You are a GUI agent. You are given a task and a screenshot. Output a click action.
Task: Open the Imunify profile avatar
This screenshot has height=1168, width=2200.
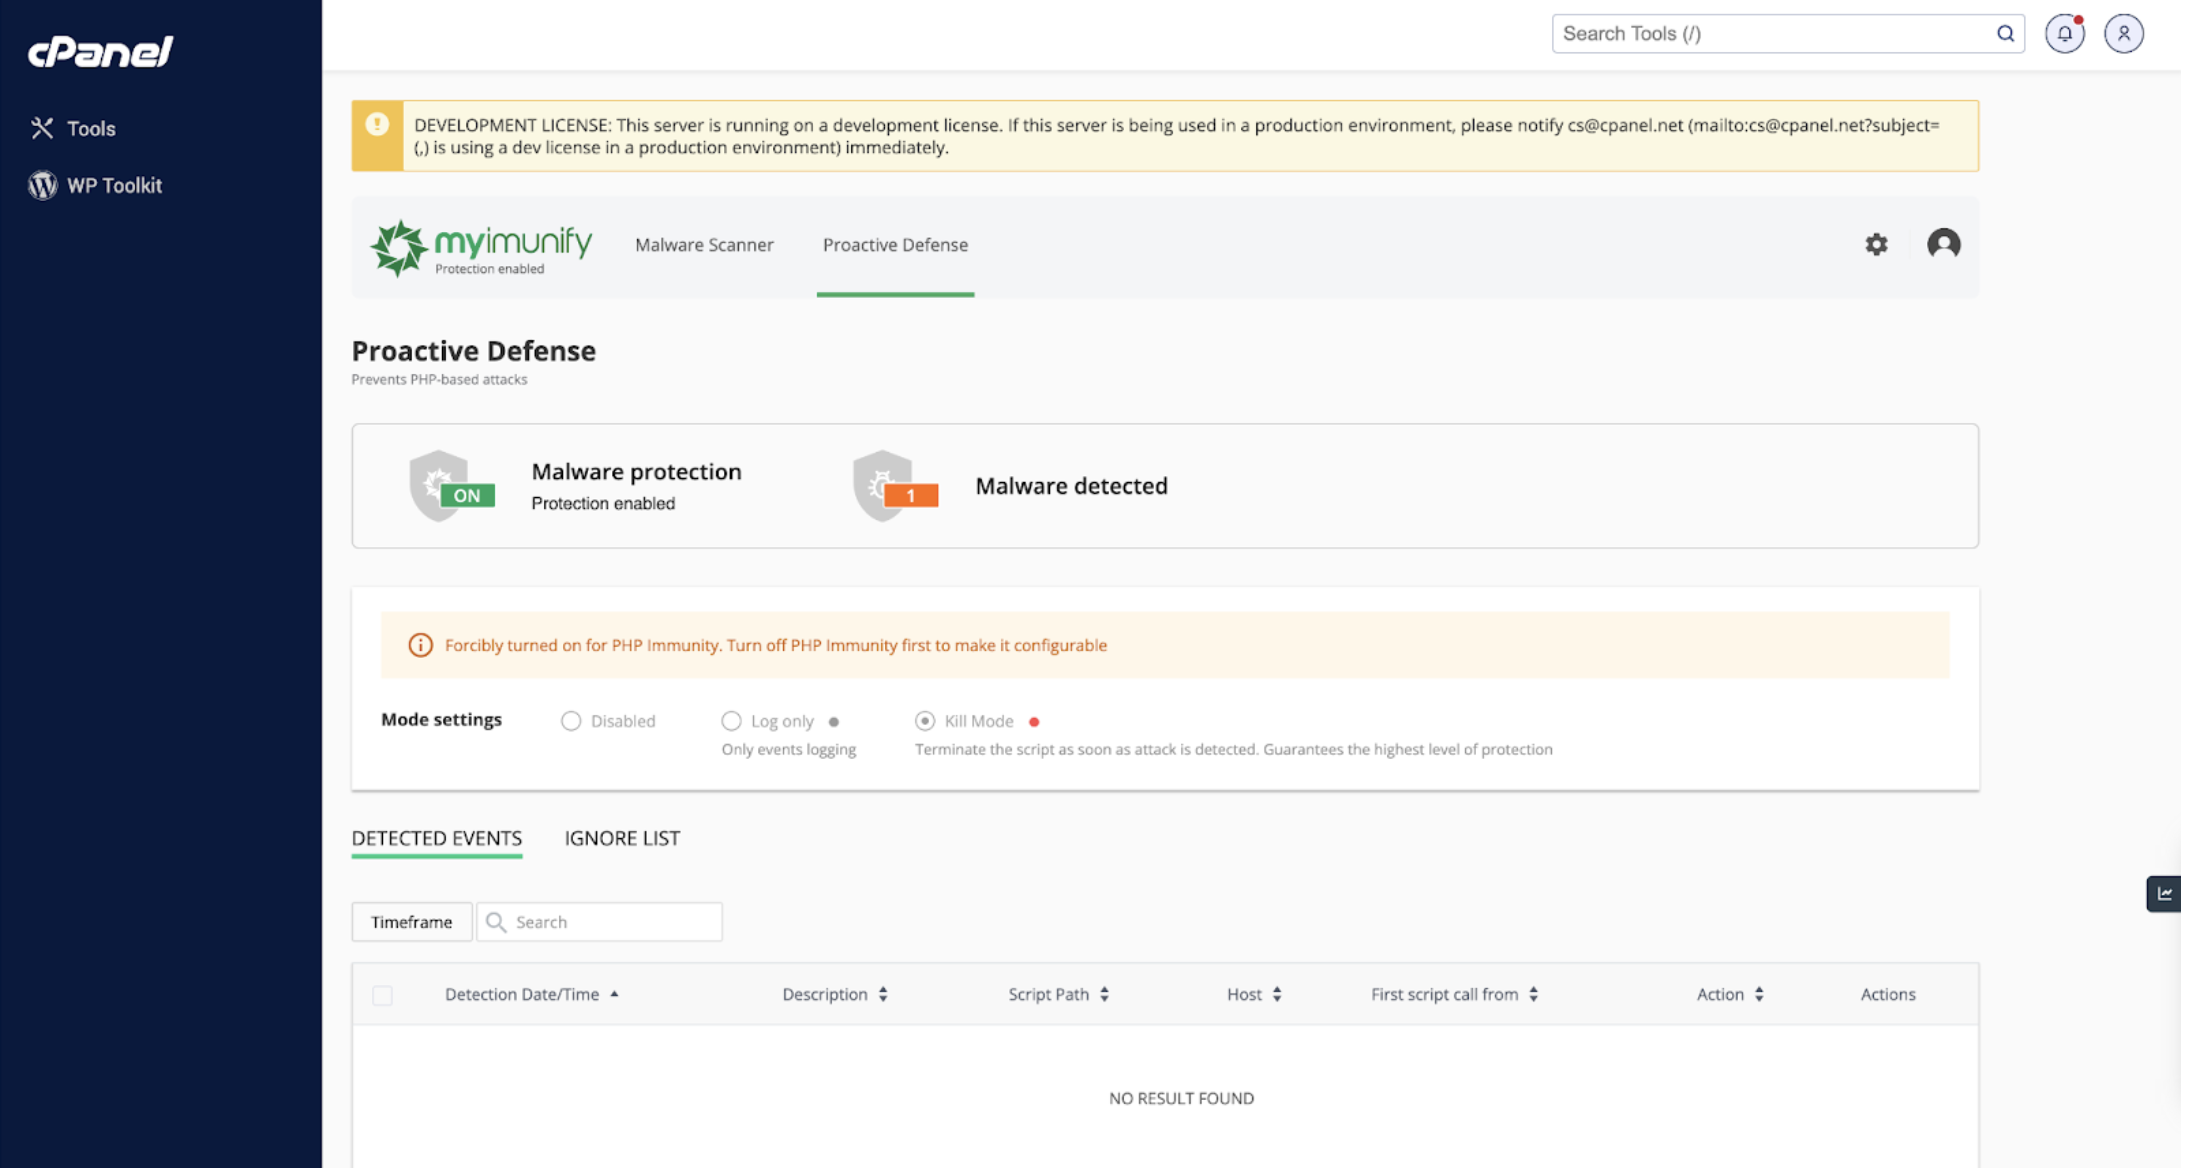pyautogui.click(x=1943, y=244)
